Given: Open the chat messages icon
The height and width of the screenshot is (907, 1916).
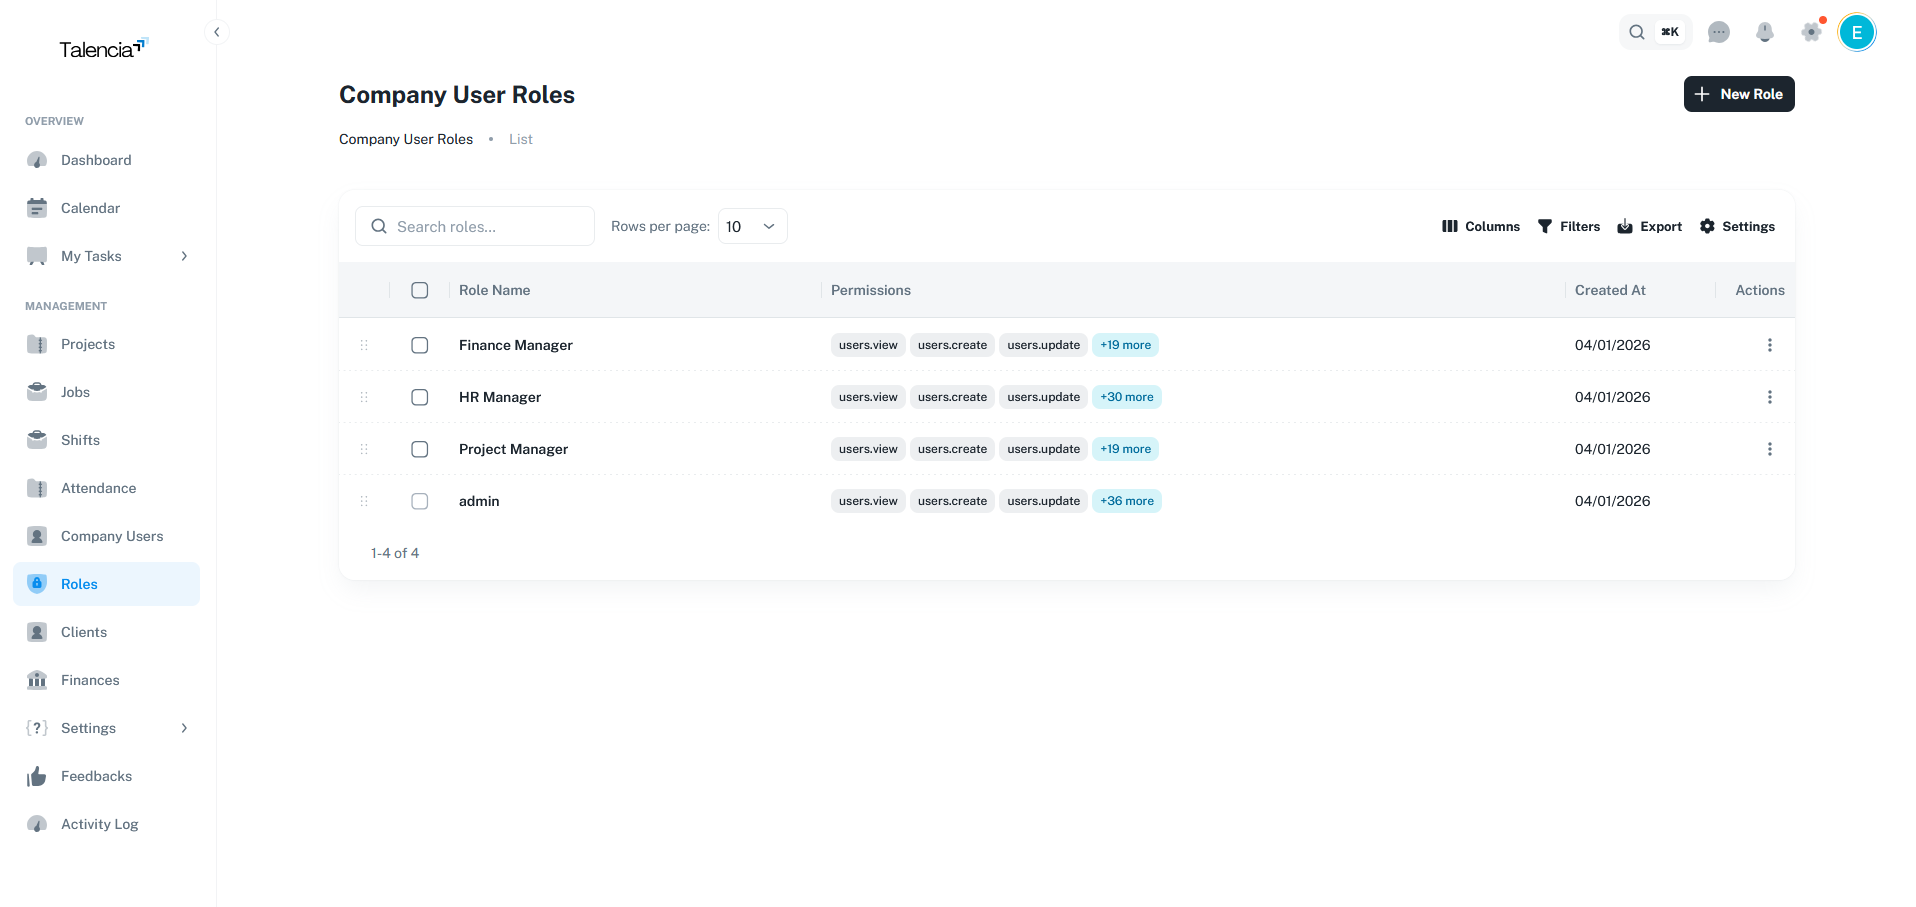Looking at the screenshot, I should pyautogui.click(x=1719, y=32).
